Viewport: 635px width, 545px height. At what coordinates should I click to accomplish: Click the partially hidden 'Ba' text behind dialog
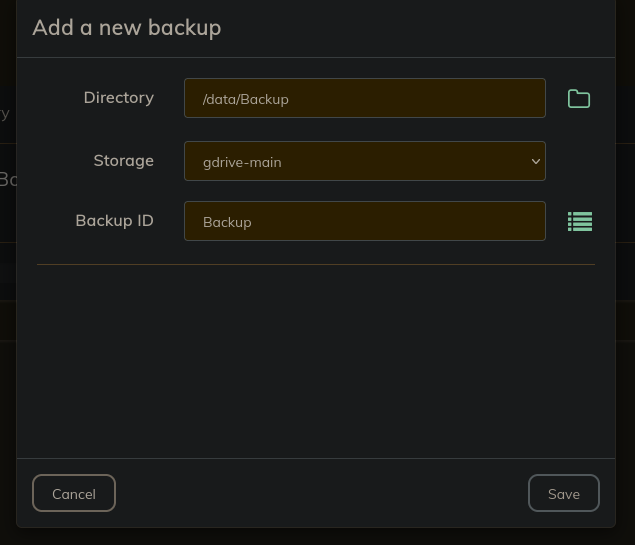(7, 179)
